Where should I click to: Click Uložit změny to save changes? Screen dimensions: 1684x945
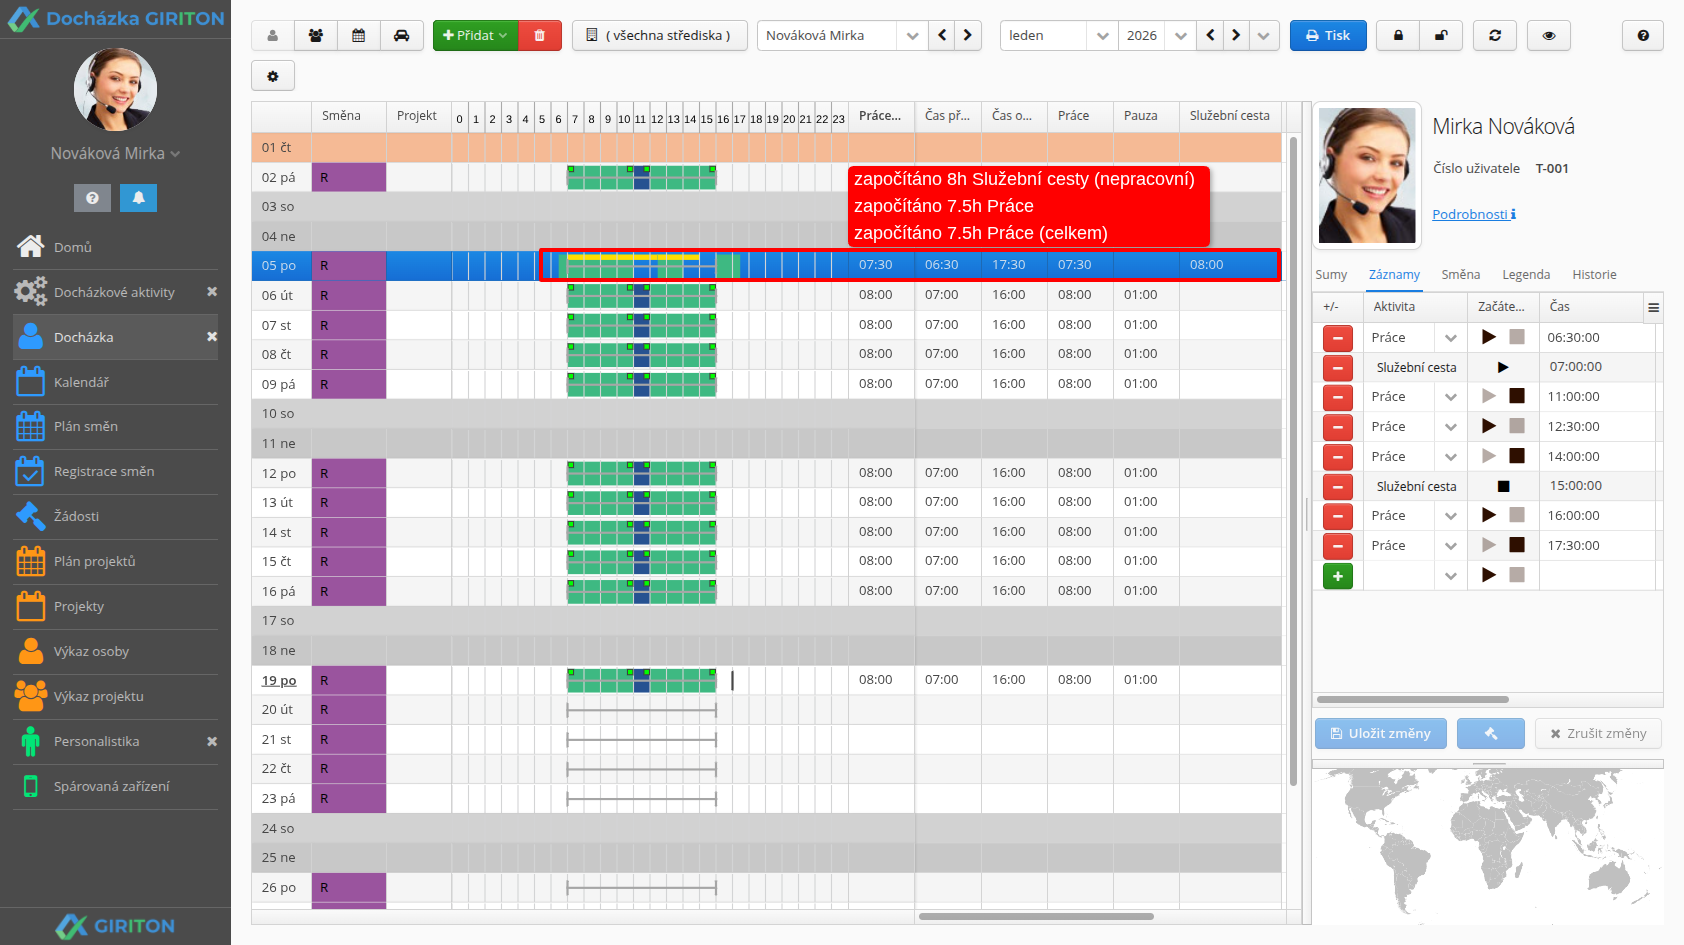1380,734
